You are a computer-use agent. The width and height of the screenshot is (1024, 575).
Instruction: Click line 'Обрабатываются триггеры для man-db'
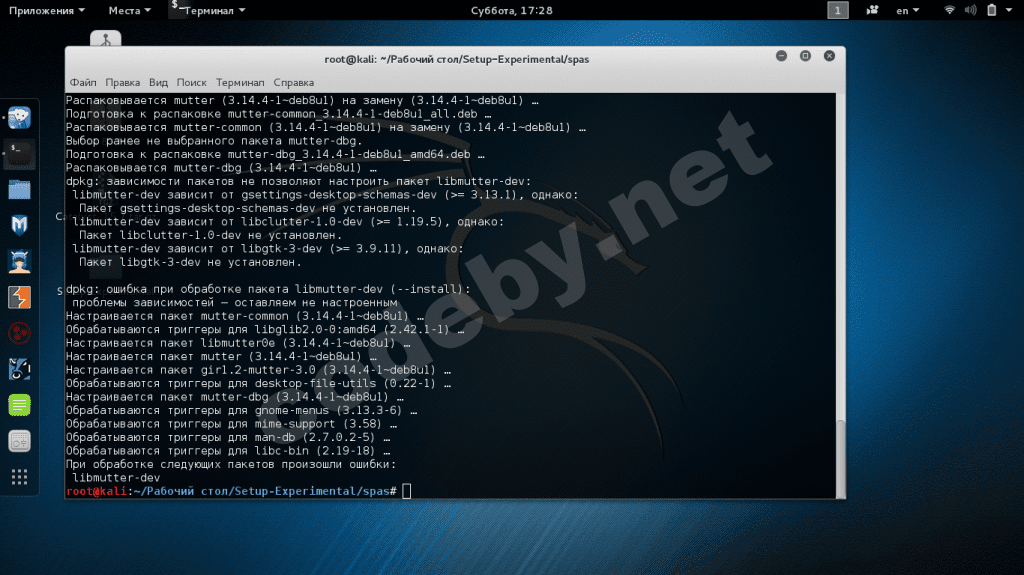coord(228,437)
